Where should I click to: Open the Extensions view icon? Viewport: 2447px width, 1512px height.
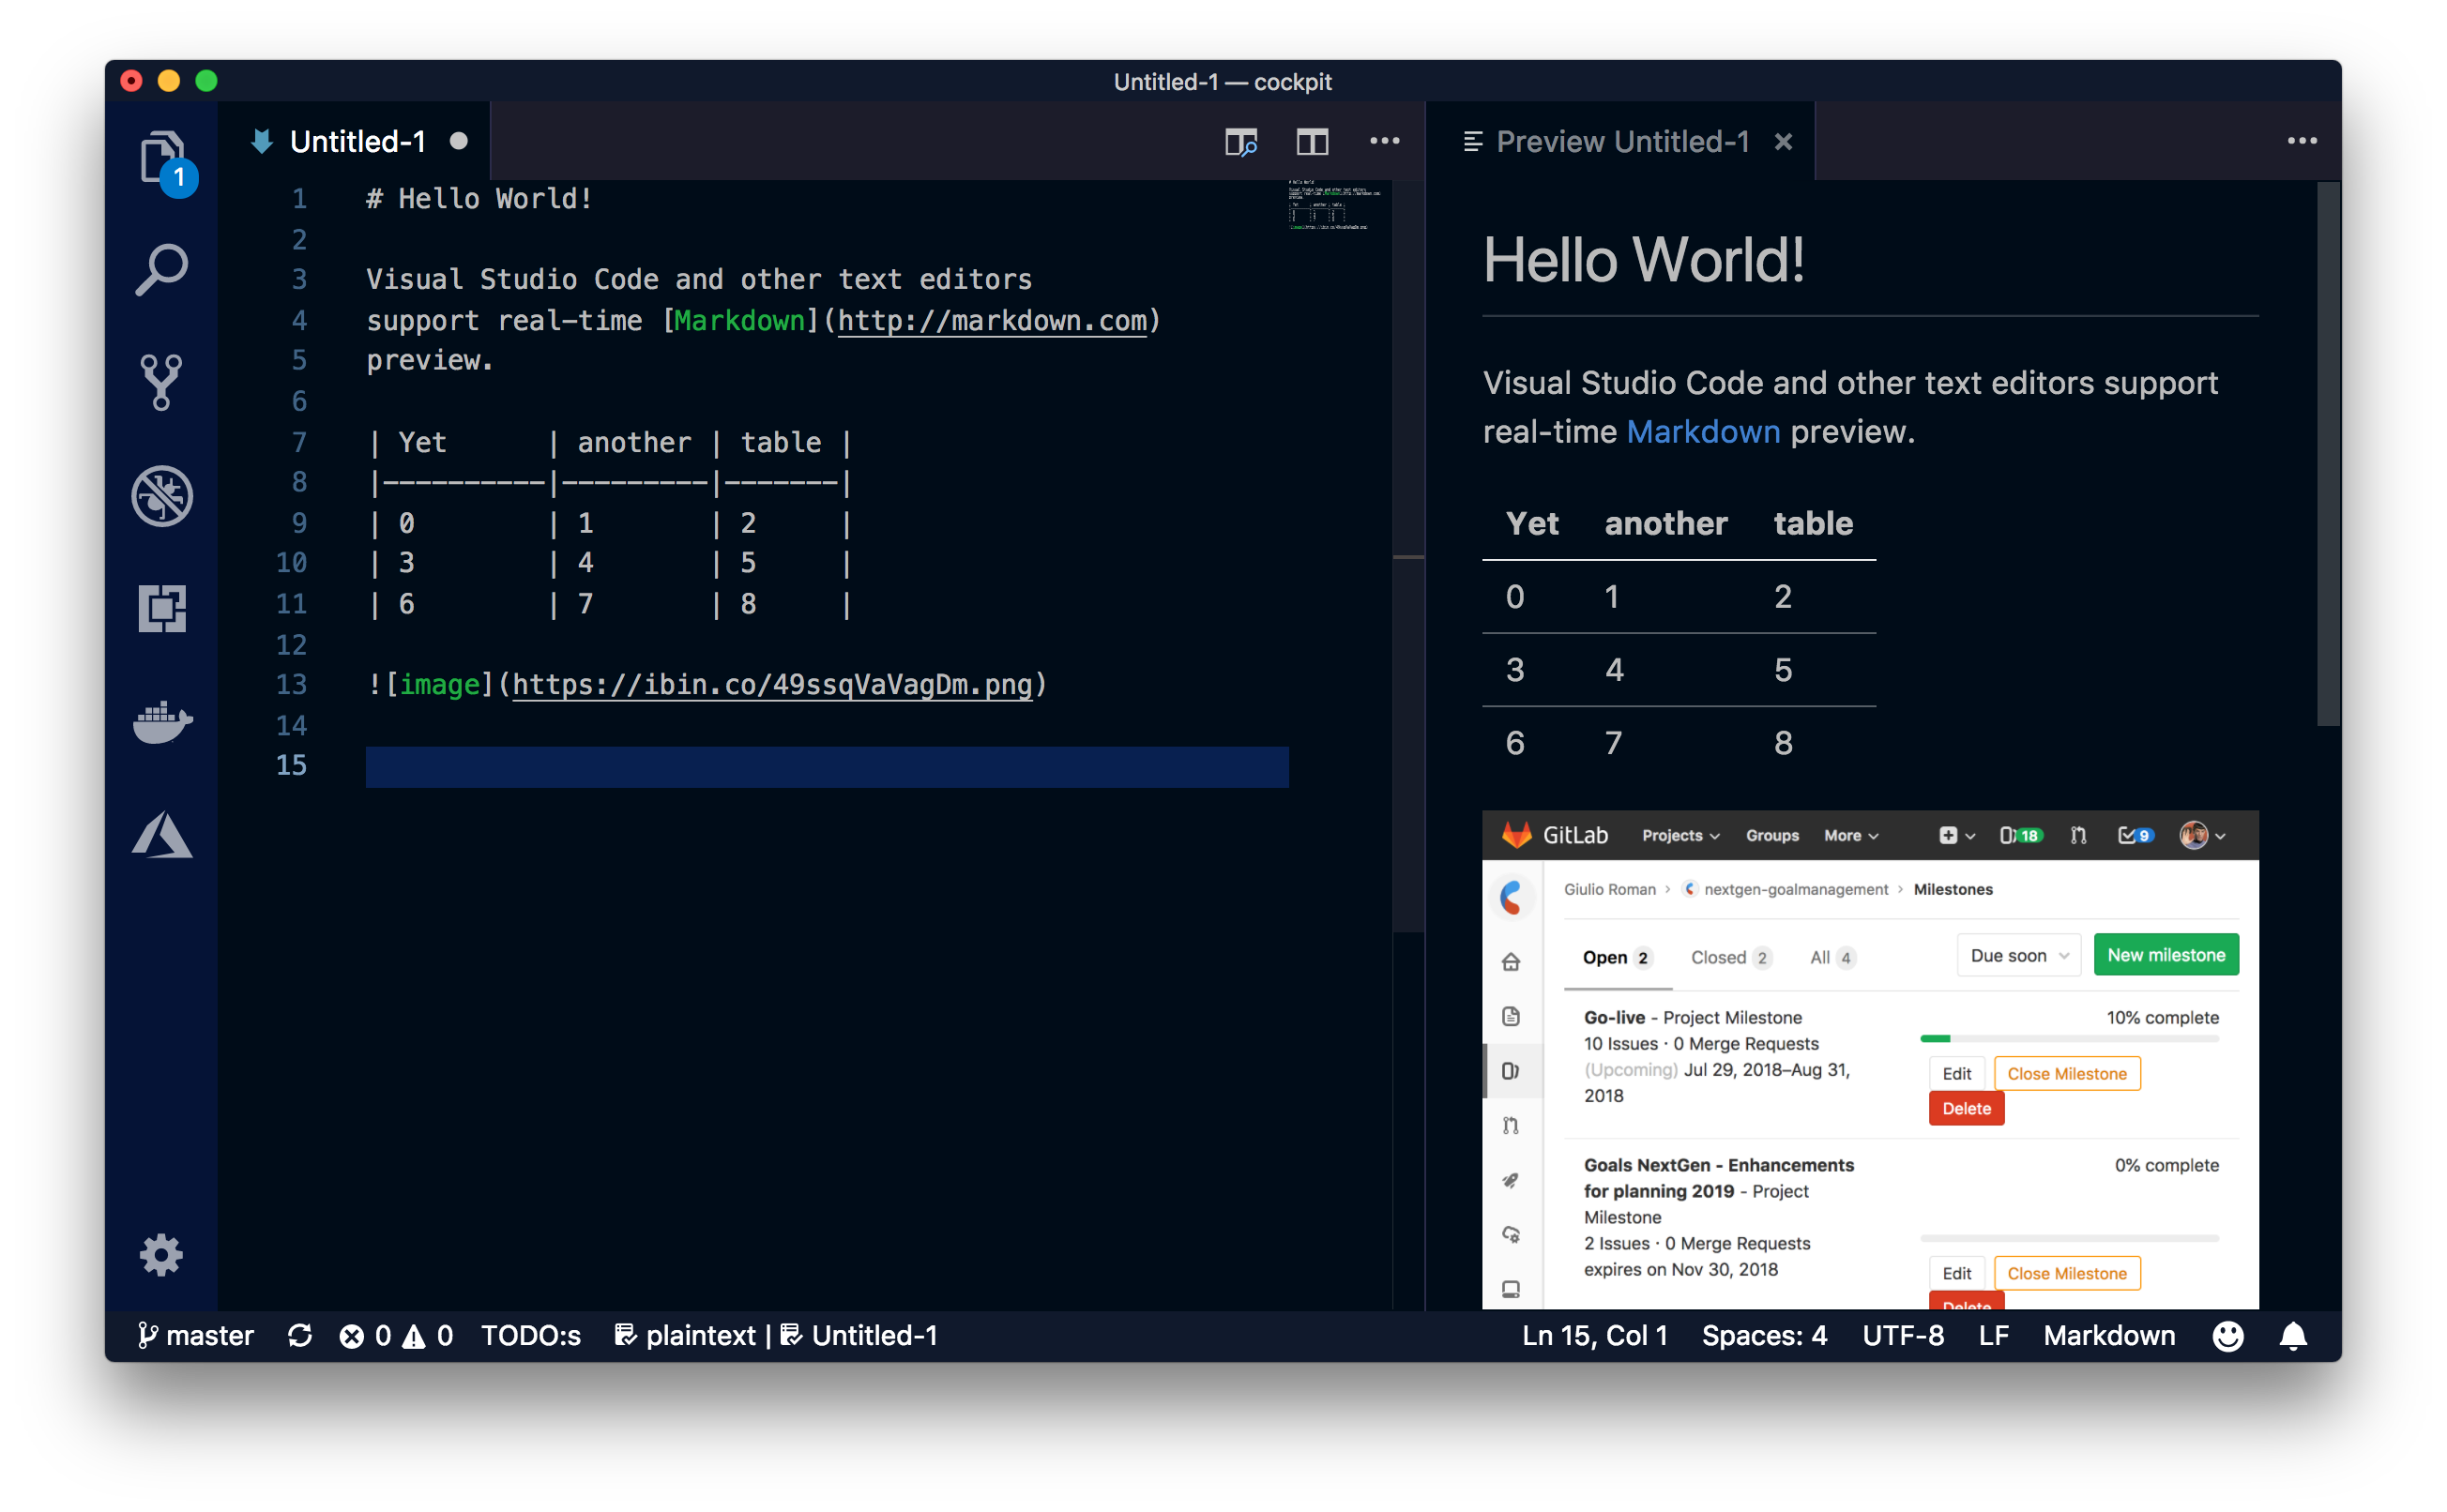coord(162,608)
